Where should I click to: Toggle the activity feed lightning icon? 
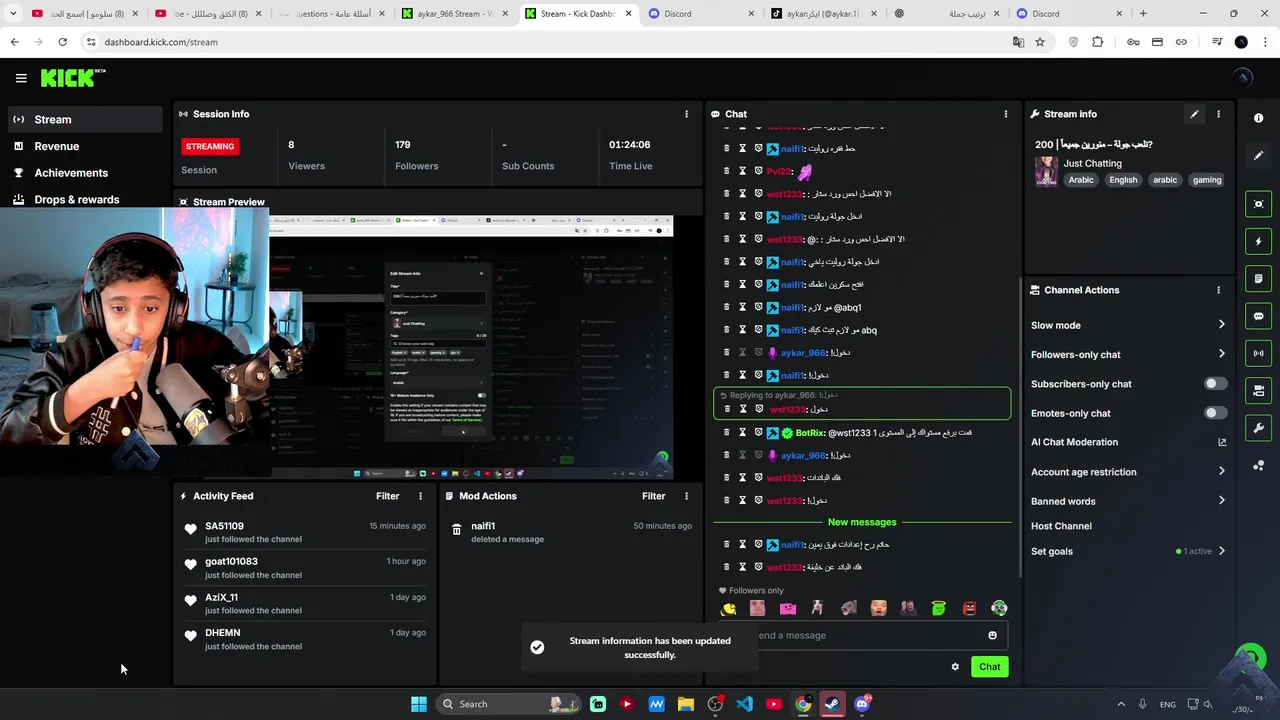[x=1258, y=241]
